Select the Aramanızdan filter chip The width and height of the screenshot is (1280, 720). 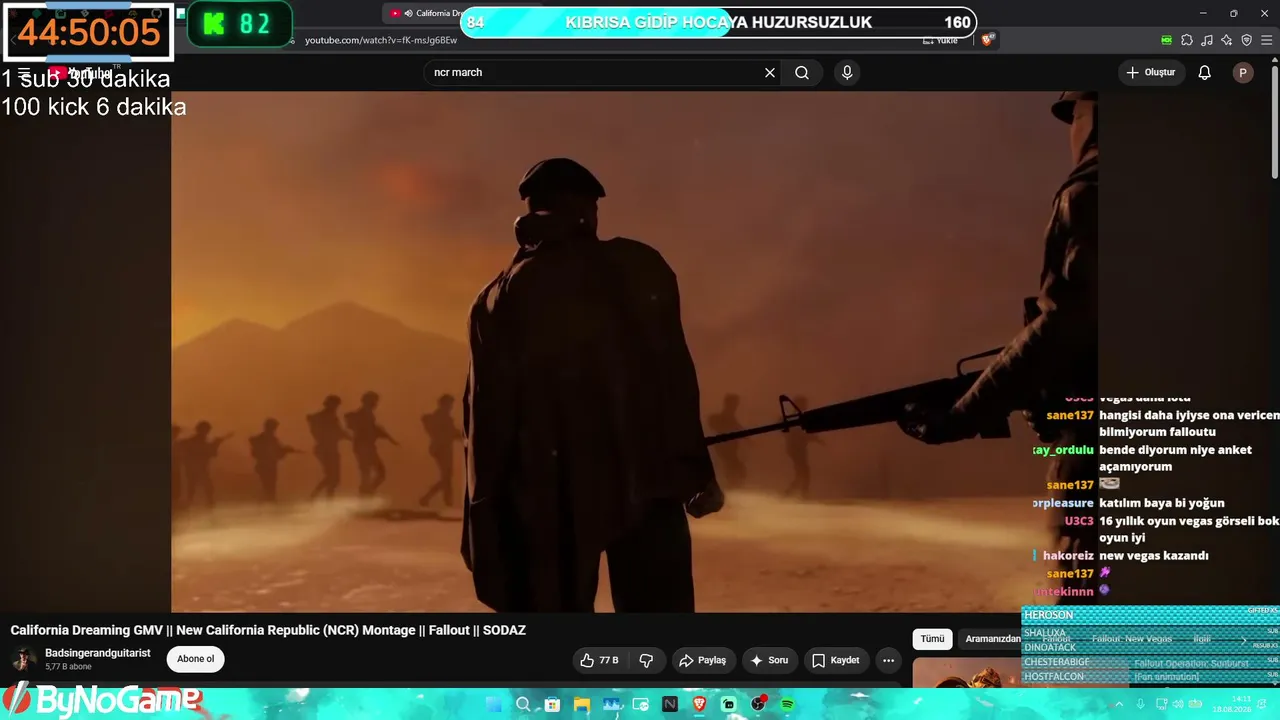[992, 639]
